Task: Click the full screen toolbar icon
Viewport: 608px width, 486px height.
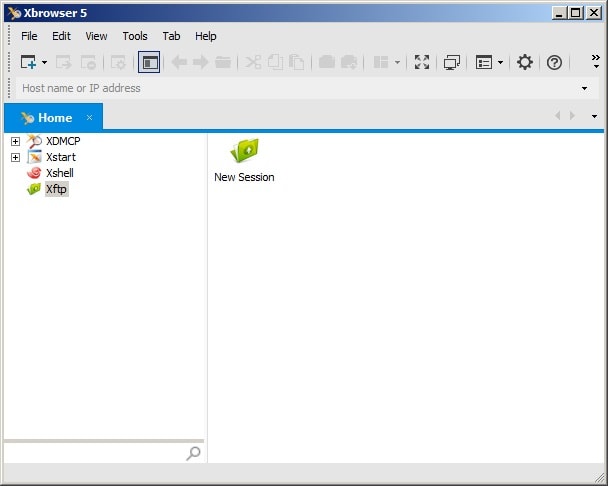Action: point(422,62)
